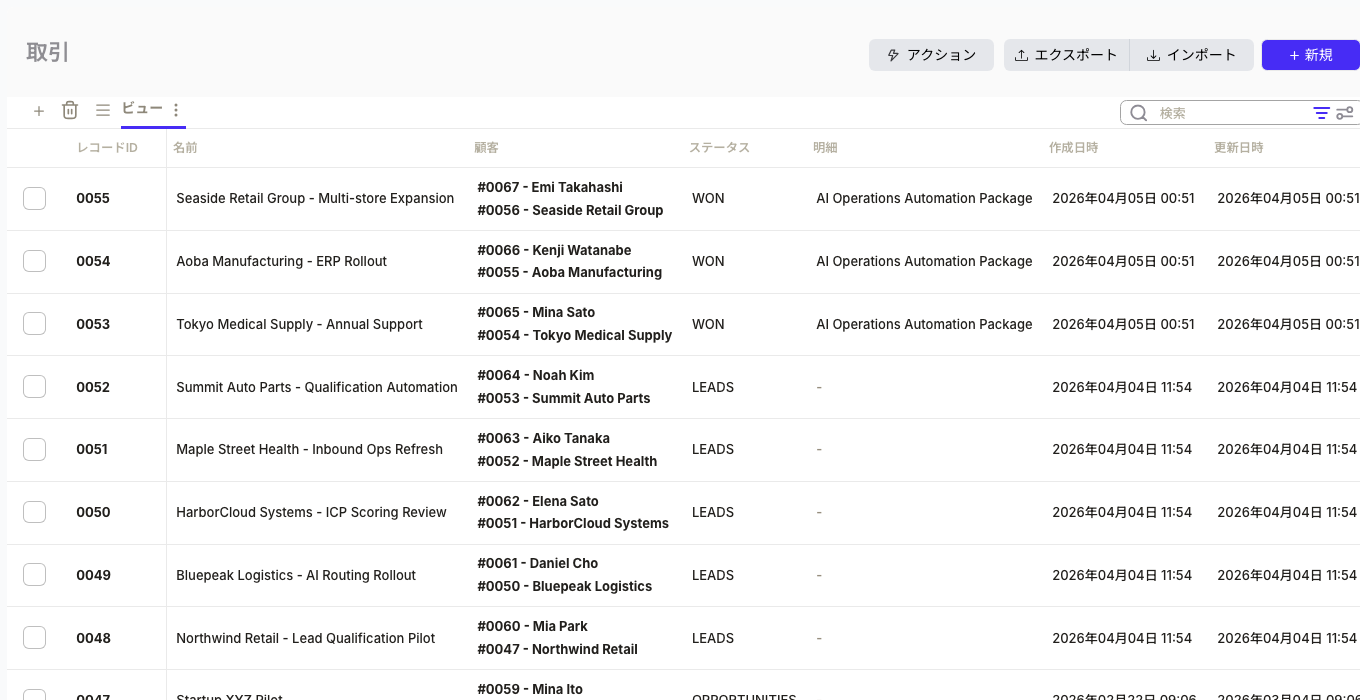The height and width of the screenshot is (700, 1360).
Task: Sort by the ステータス column header
Action: point(719,148)
